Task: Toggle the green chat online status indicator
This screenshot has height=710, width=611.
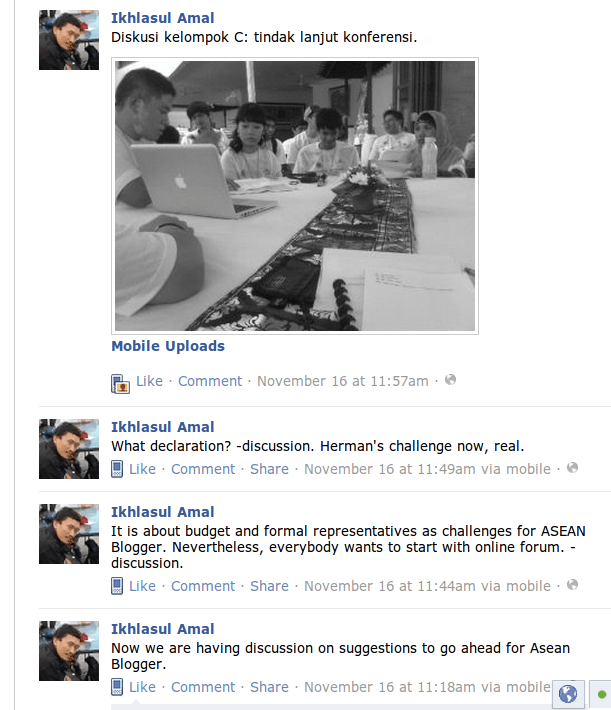Action: [x=601, y=694]
